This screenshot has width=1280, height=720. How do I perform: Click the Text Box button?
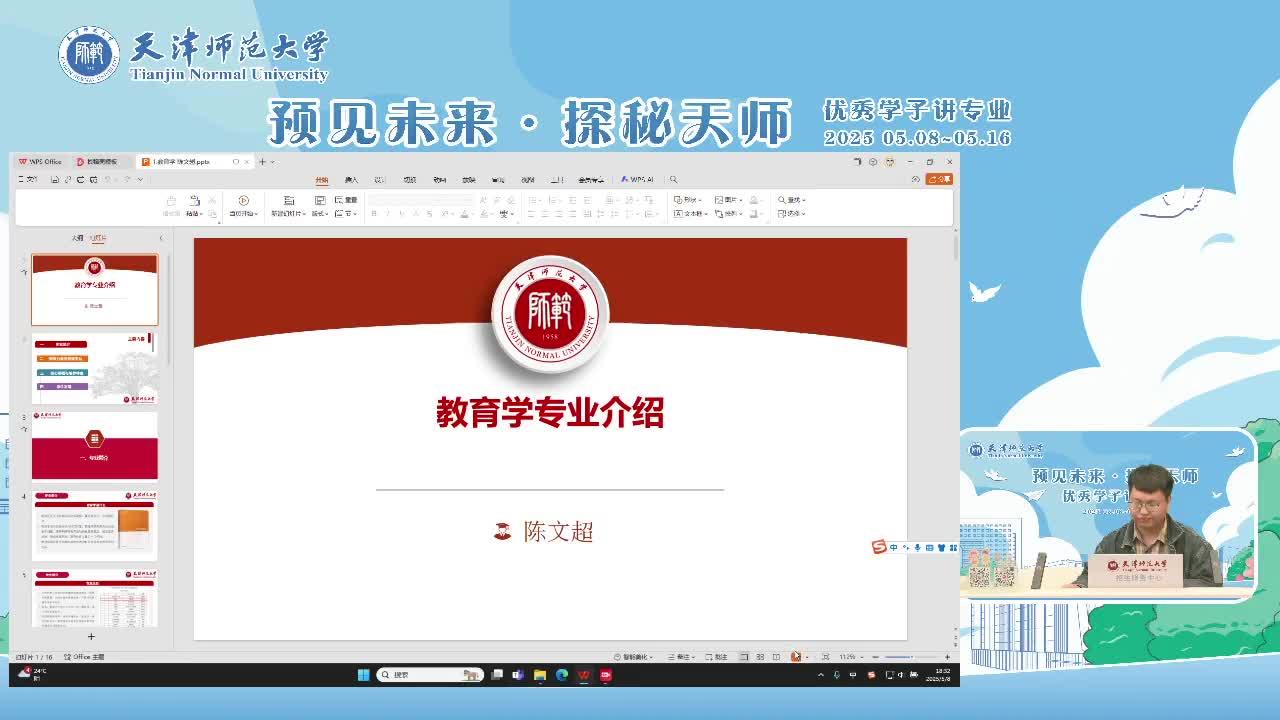point(690,214)
